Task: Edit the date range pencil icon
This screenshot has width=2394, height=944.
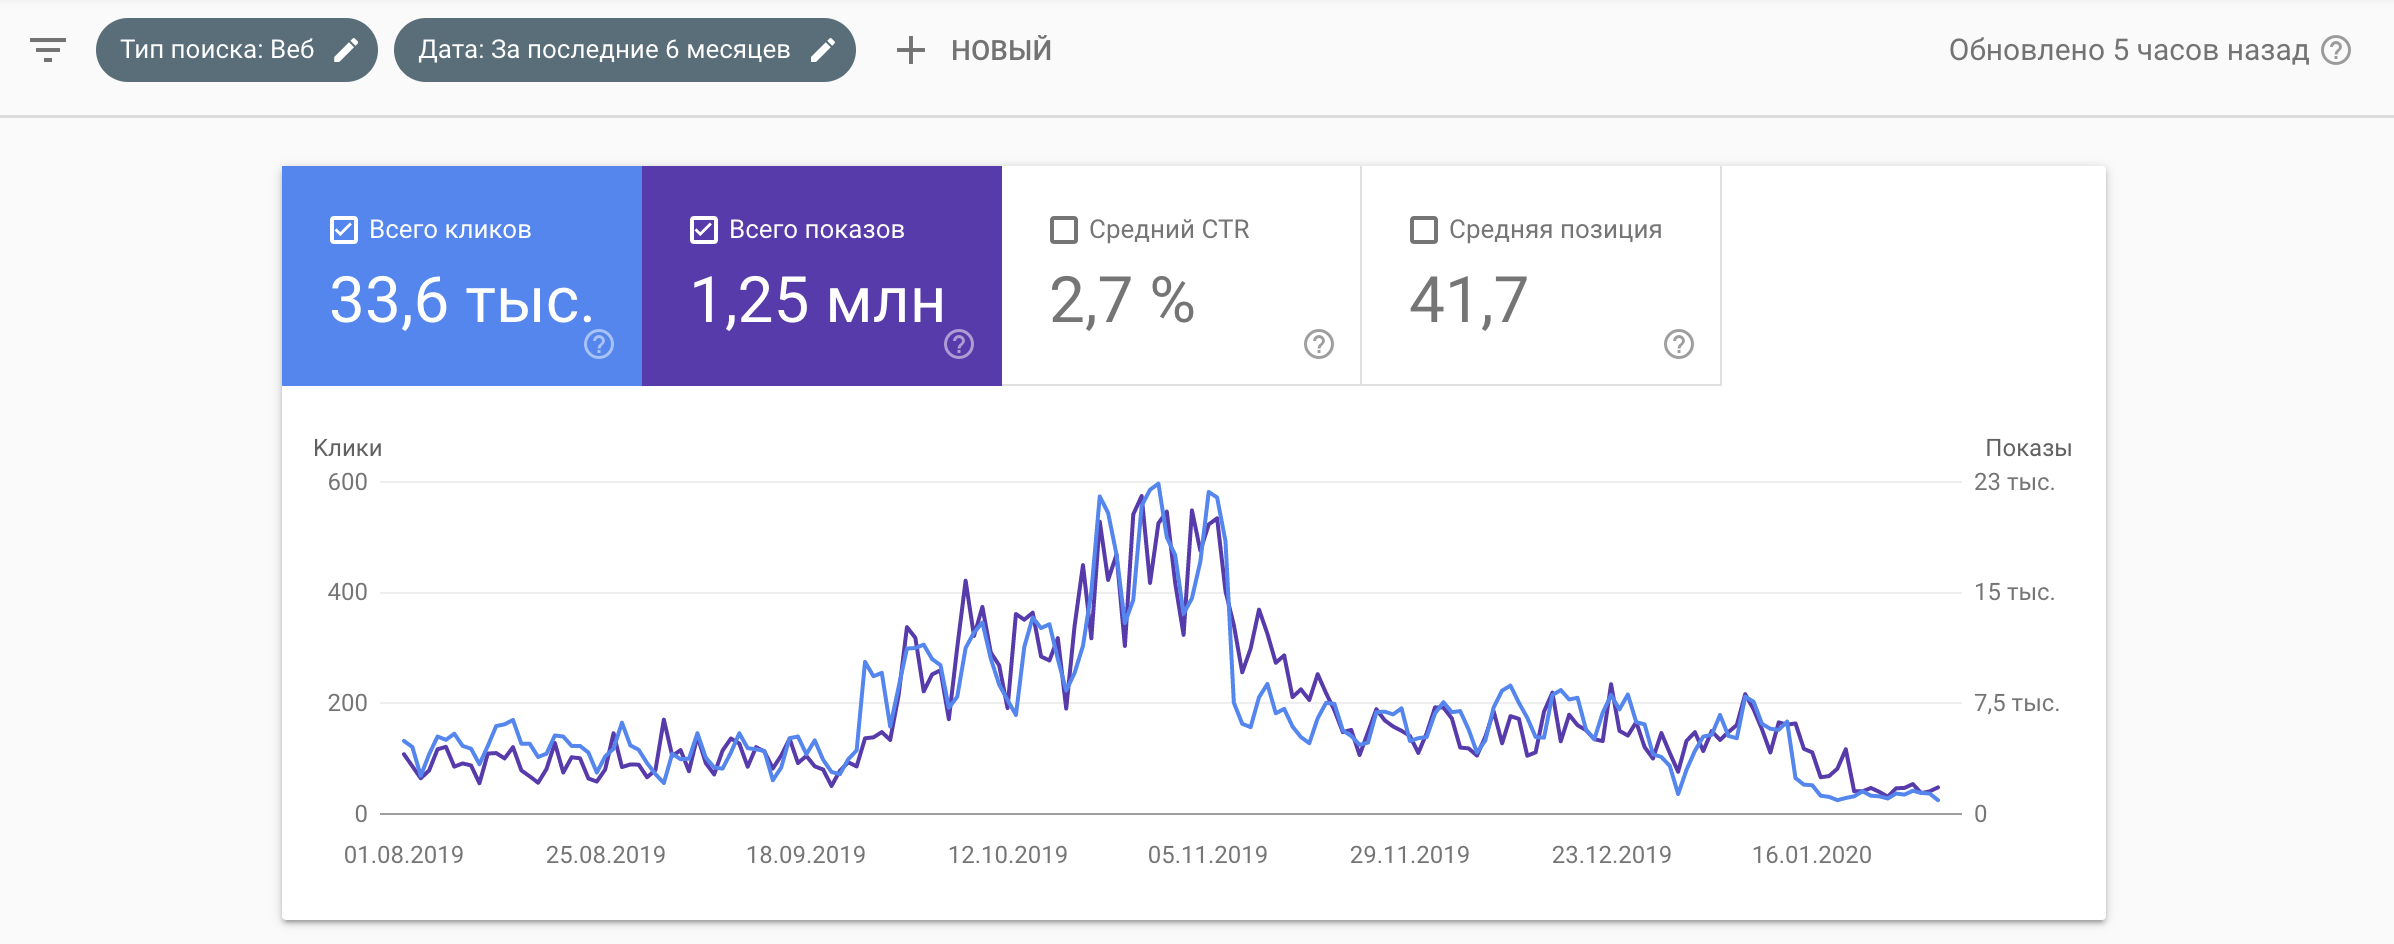Action: click(x=823, y=50)
